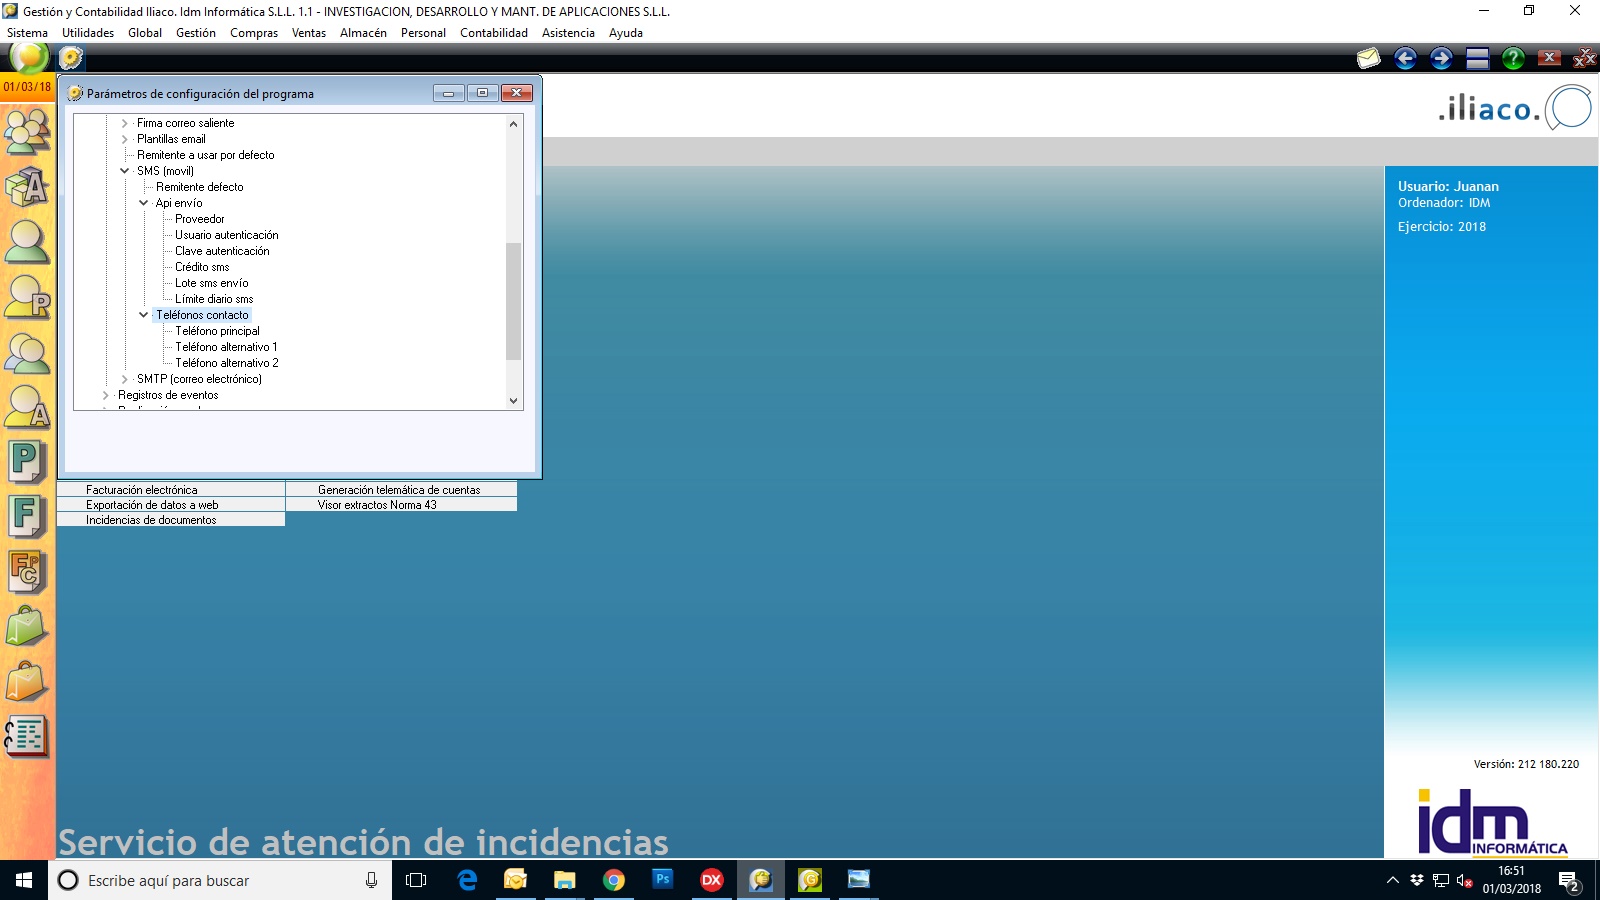Select Teléfono alternativo 1 tree item
The image size is (1600, 900).
(226, 347)
